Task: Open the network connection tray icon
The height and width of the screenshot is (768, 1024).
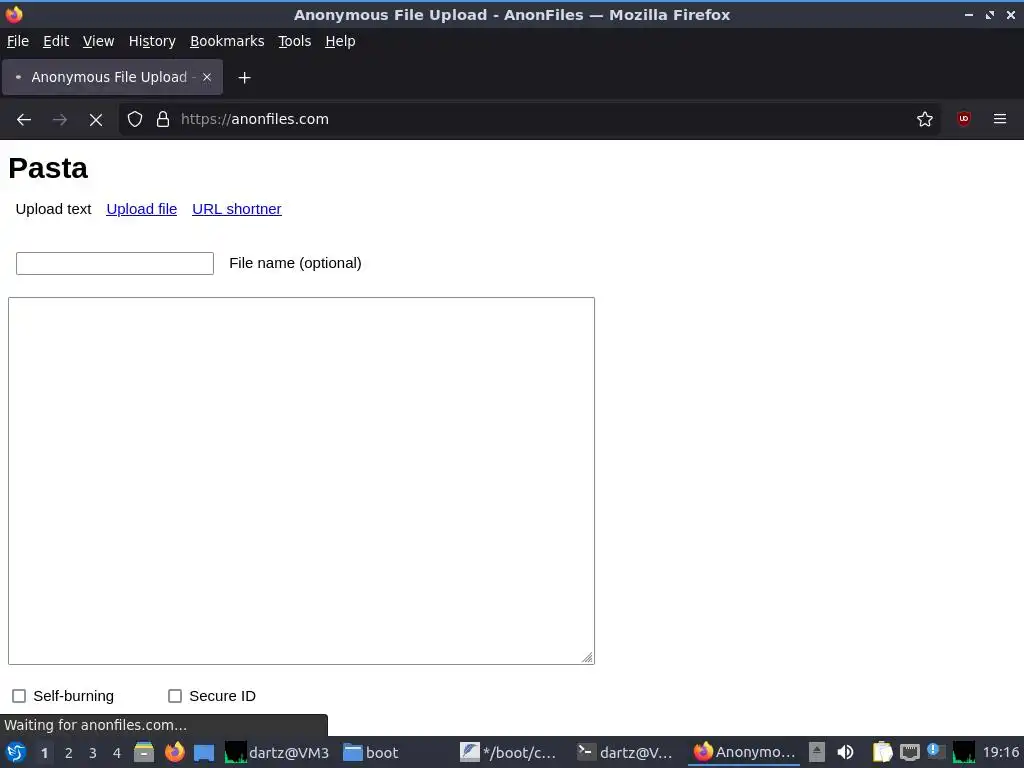Action: [910, 752]
